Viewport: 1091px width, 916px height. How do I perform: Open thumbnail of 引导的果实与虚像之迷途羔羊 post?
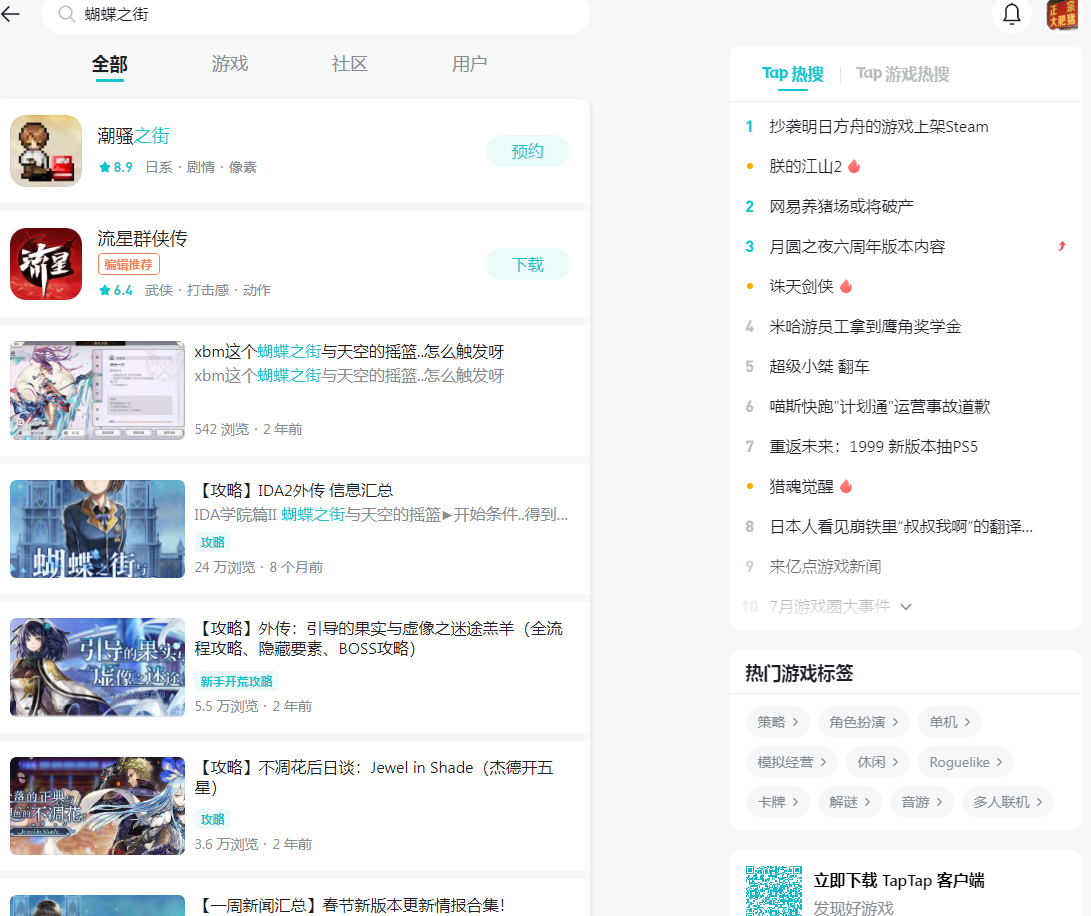coord(97,668)
